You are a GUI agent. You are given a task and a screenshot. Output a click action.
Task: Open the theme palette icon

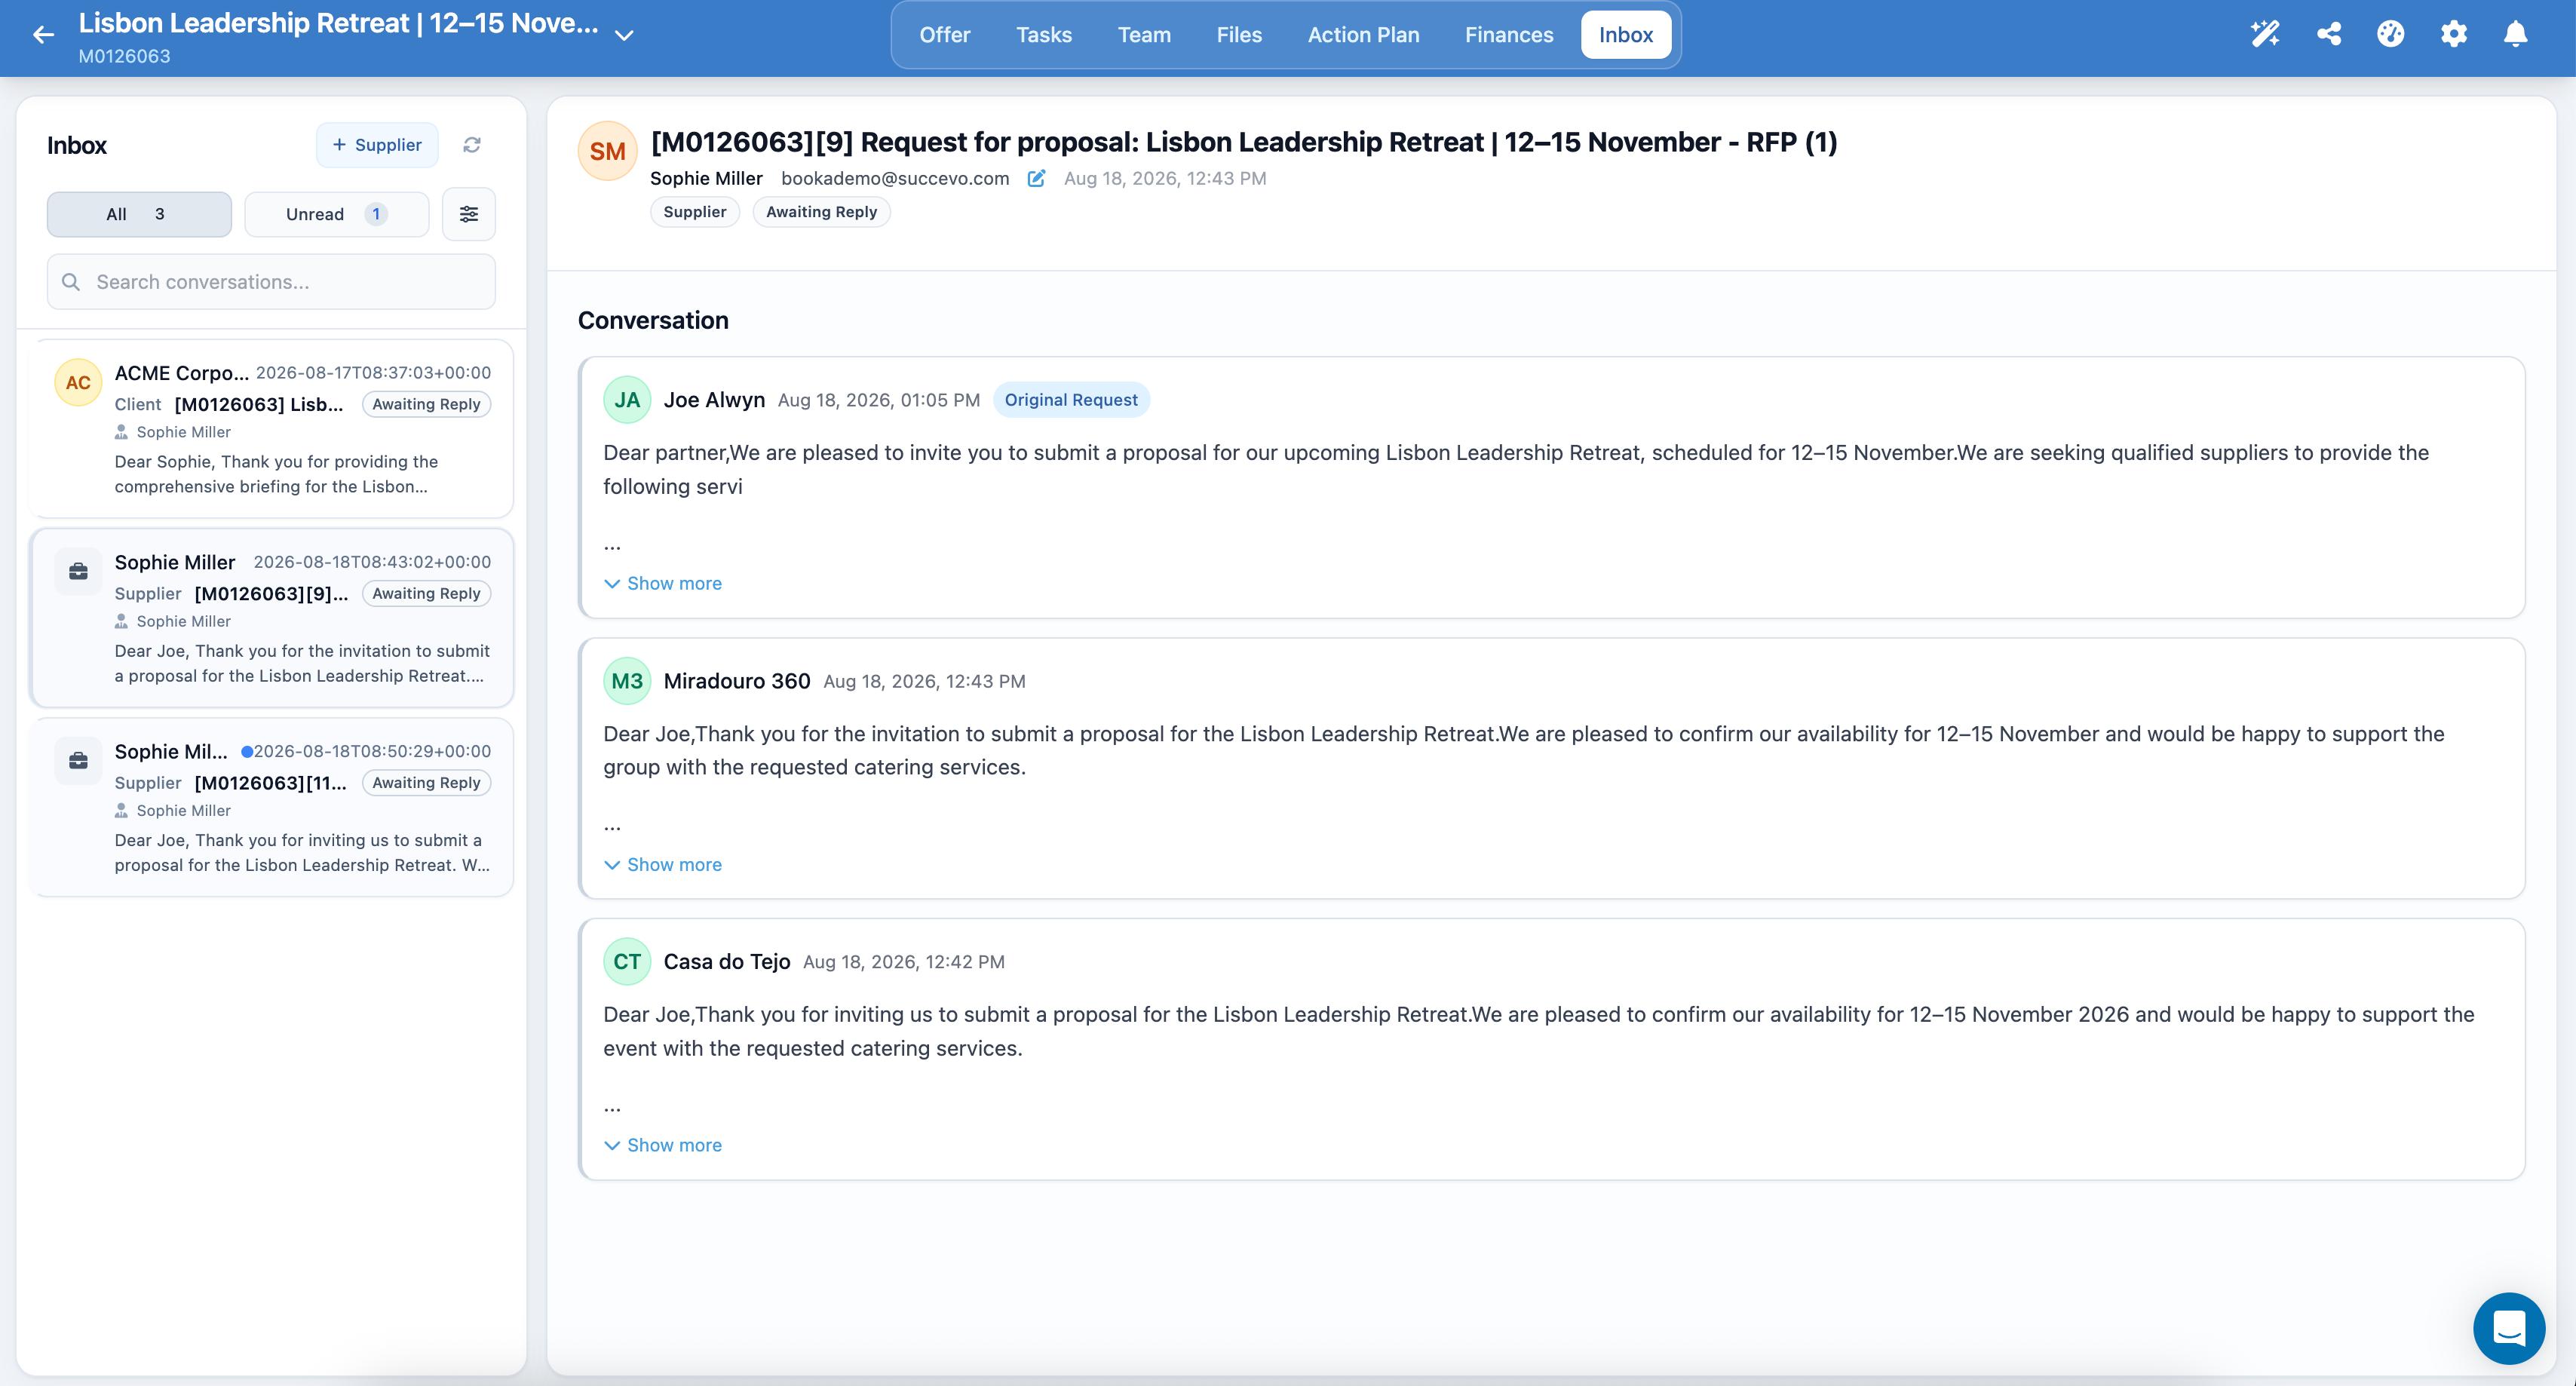[x=2390, y=34]
